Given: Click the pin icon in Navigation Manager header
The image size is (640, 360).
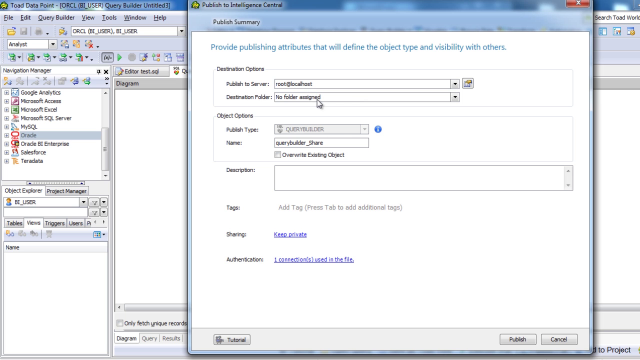Looking at the screenshot, I should [98, 71].
